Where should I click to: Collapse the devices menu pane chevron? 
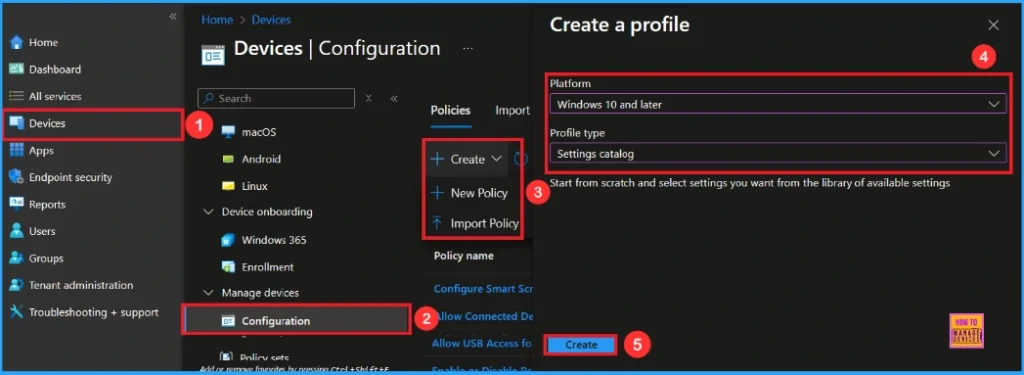point(394,99)
